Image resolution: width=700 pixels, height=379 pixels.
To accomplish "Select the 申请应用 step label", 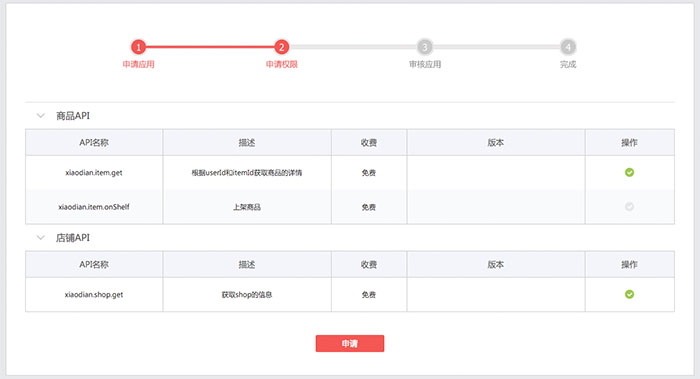I will coord(138,64).
